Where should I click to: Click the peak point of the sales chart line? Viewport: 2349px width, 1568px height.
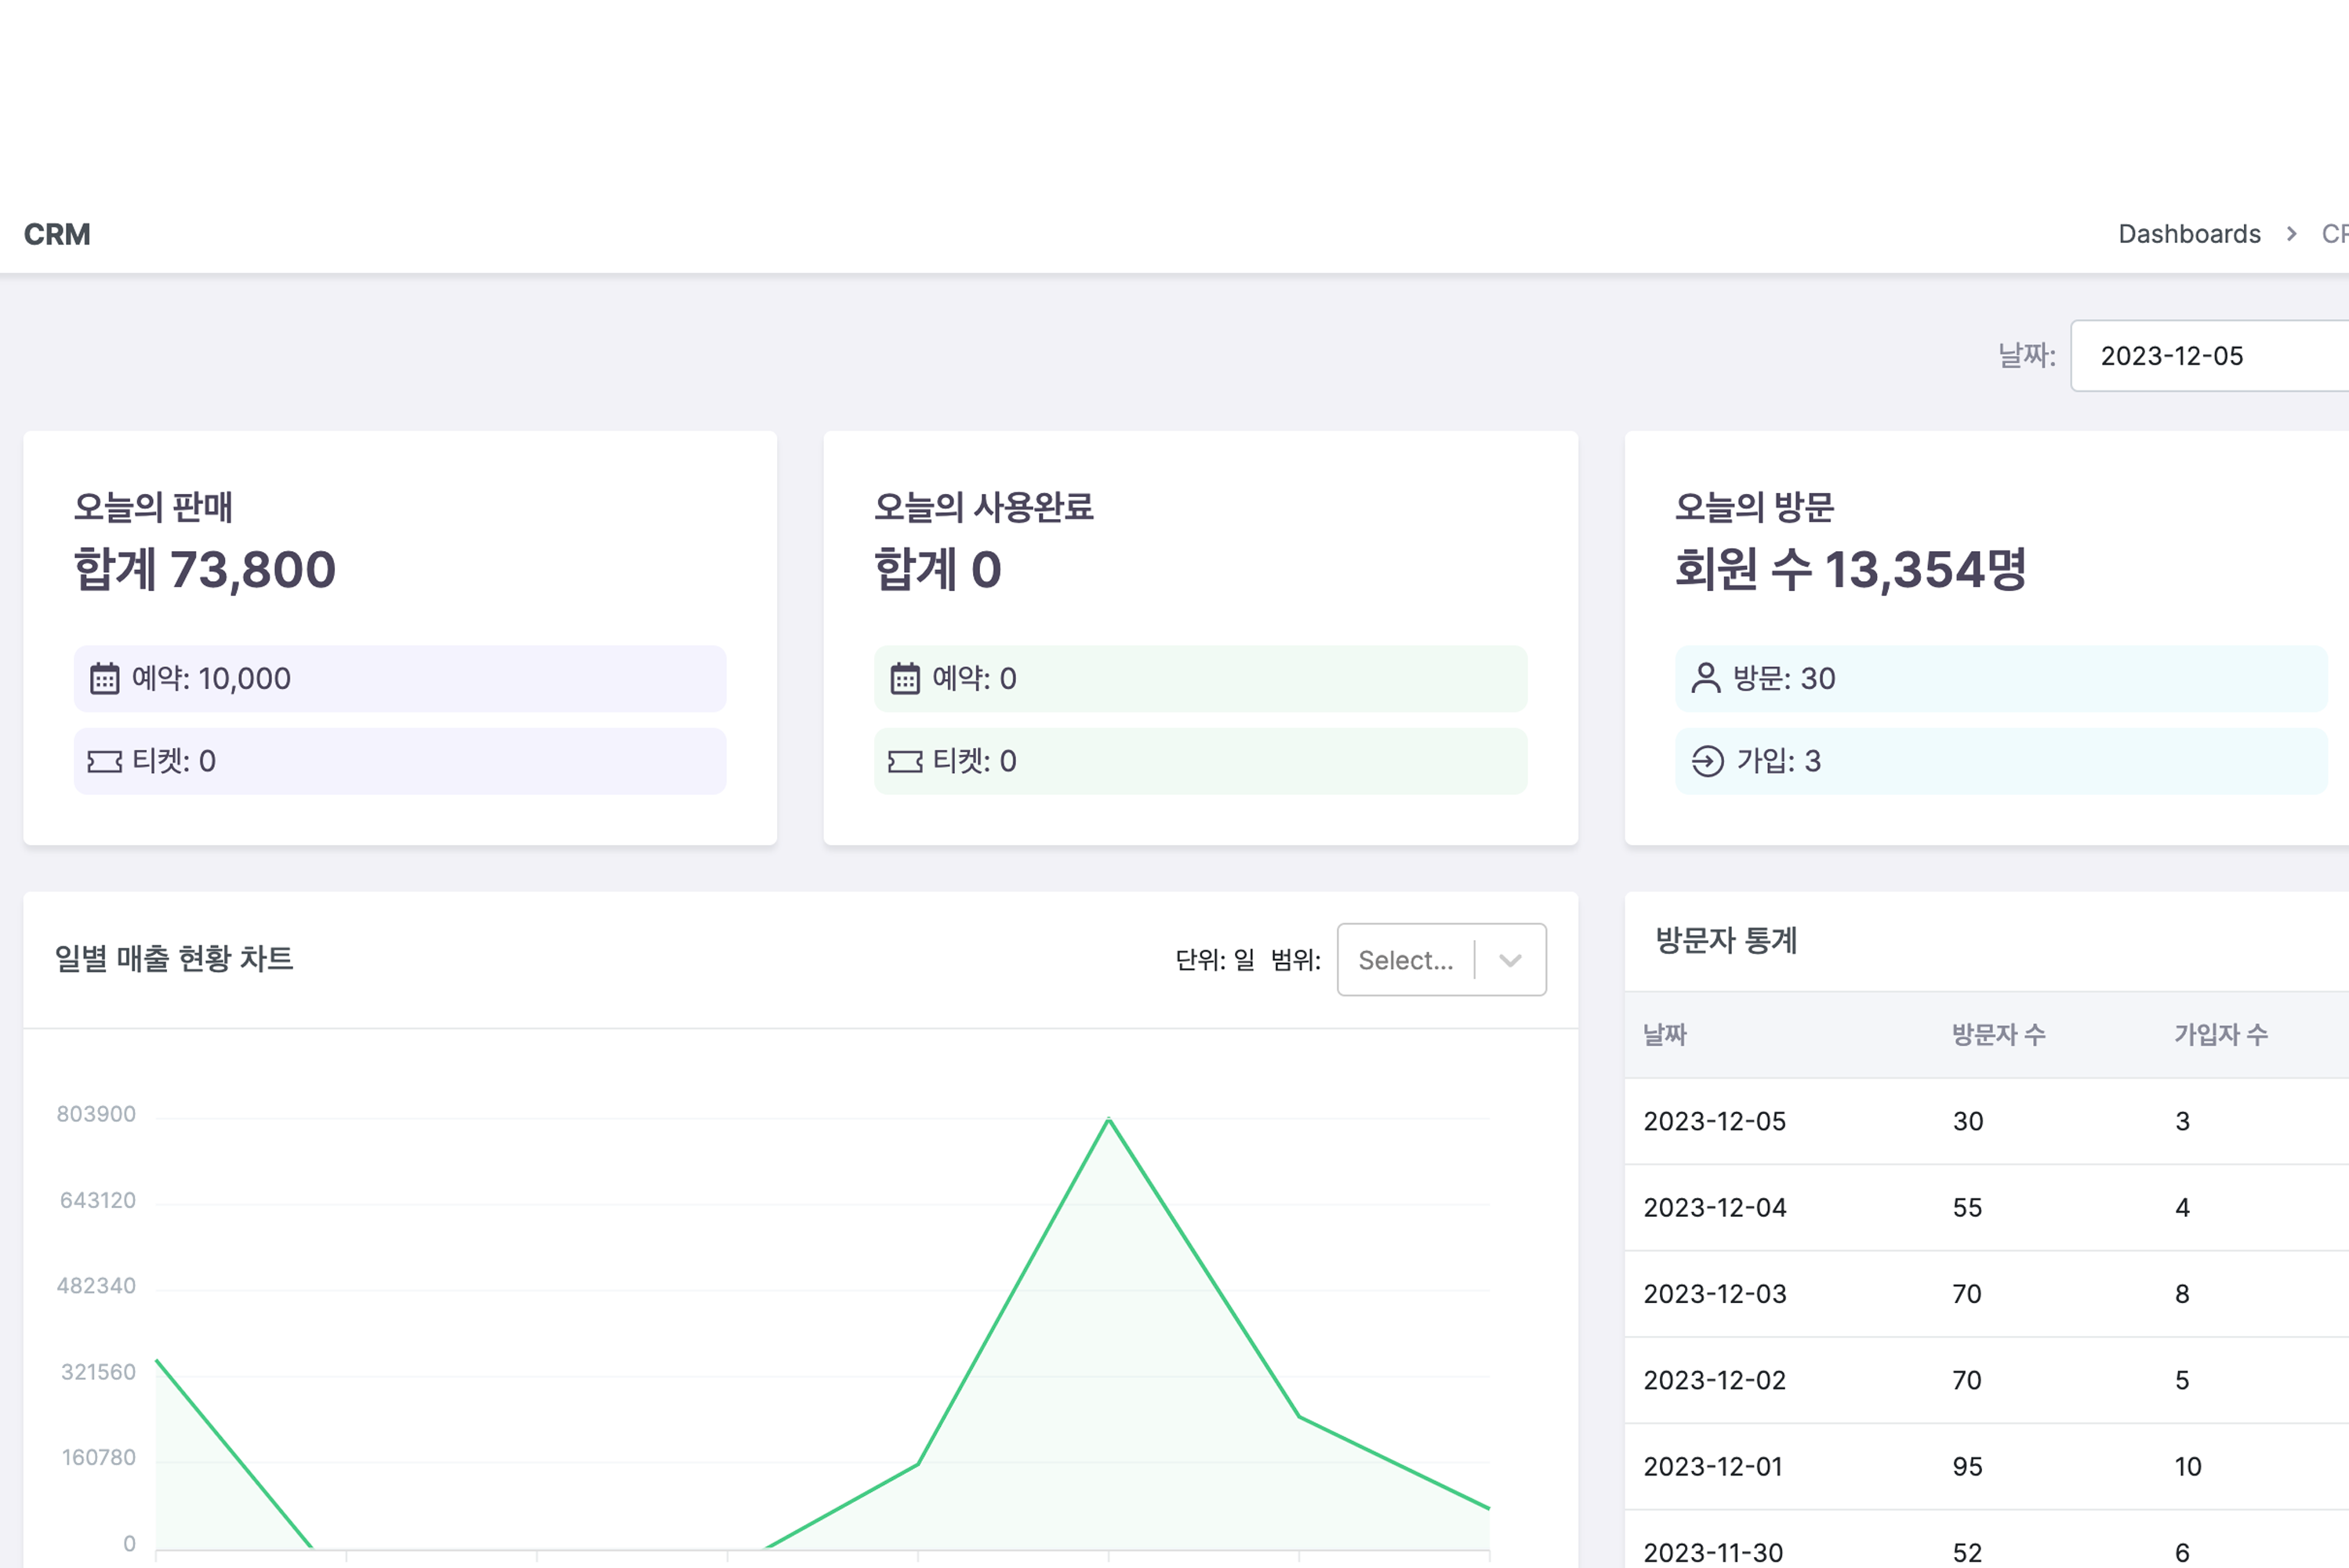pos(1109,1119)
